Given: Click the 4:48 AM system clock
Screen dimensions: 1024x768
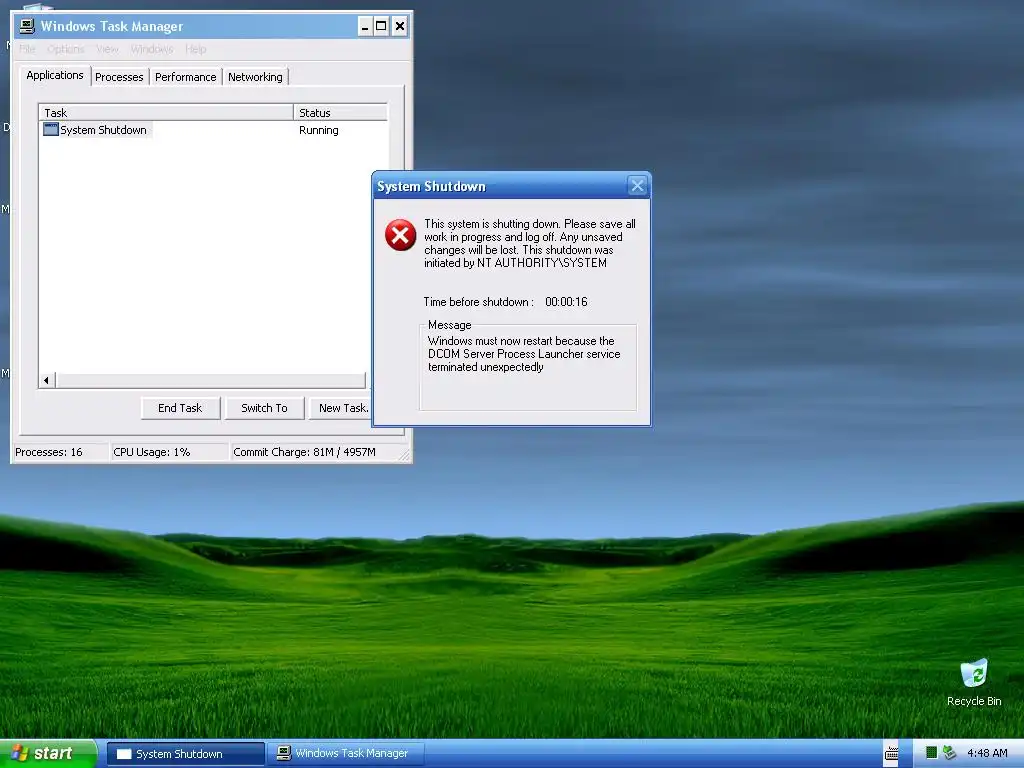Looking at the screenshot, I should point(987,753).
